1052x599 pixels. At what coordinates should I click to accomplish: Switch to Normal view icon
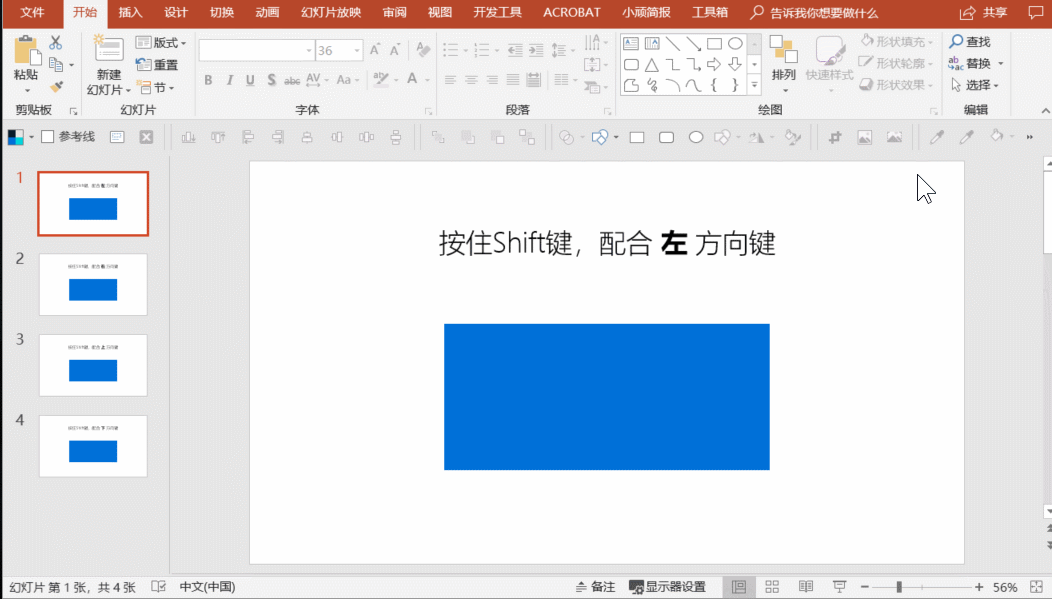click(x=739, y=587)
